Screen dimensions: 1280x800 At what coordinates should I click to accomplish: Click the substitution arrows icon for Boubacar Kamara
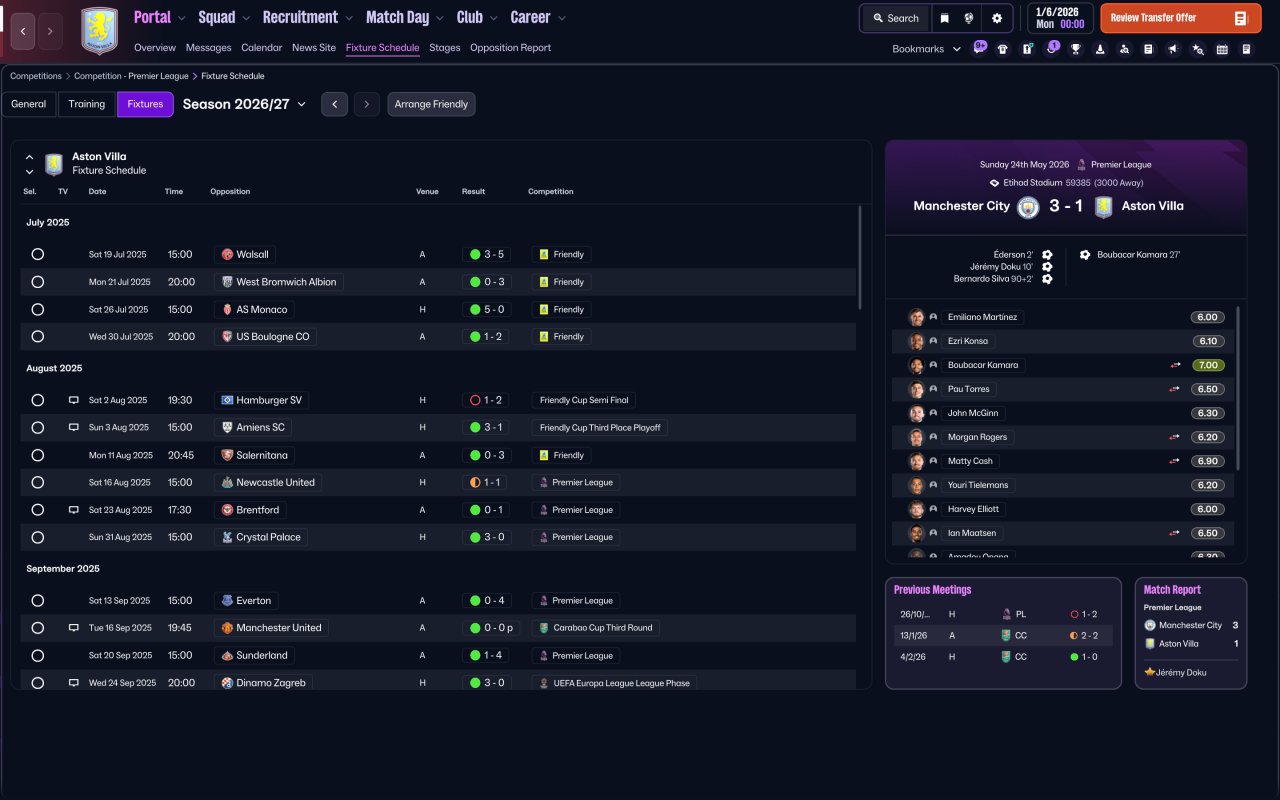1175,365
